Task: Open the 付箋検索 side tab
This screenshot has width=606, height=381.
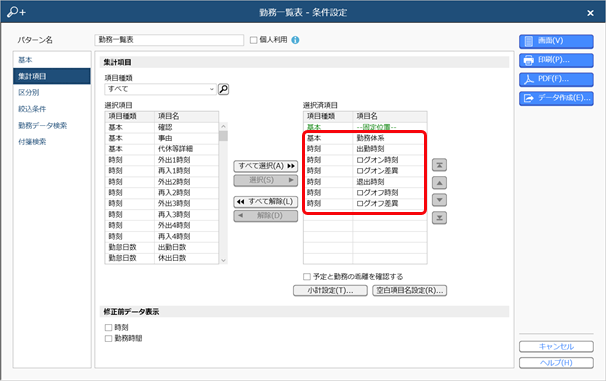Action: [52, 142]
